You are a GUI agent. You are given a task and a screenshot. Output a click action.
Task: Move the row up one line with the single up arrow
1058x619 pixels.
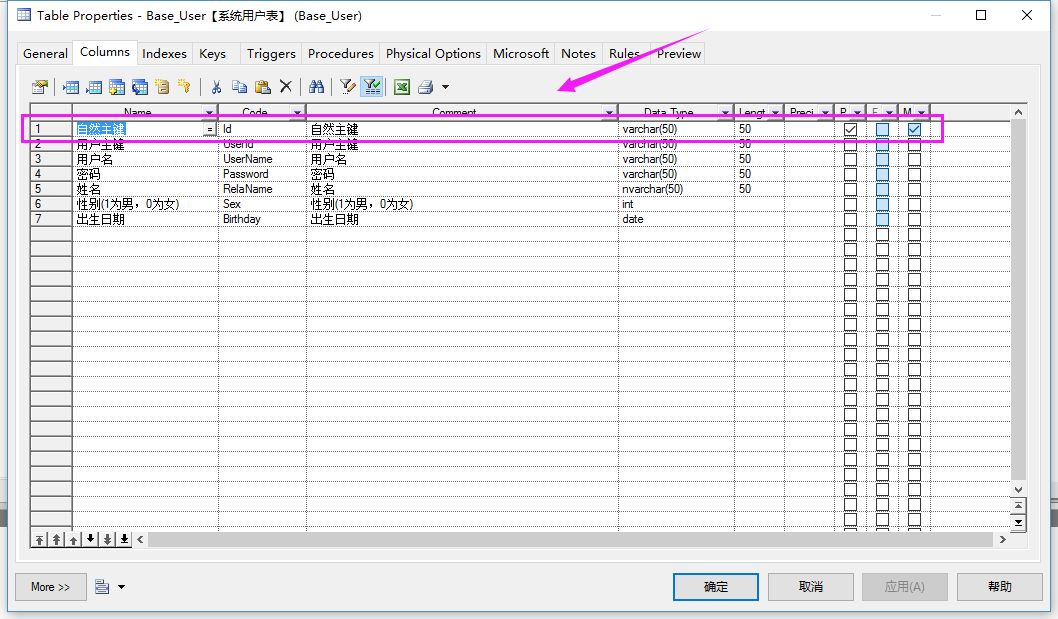point(74,539)
